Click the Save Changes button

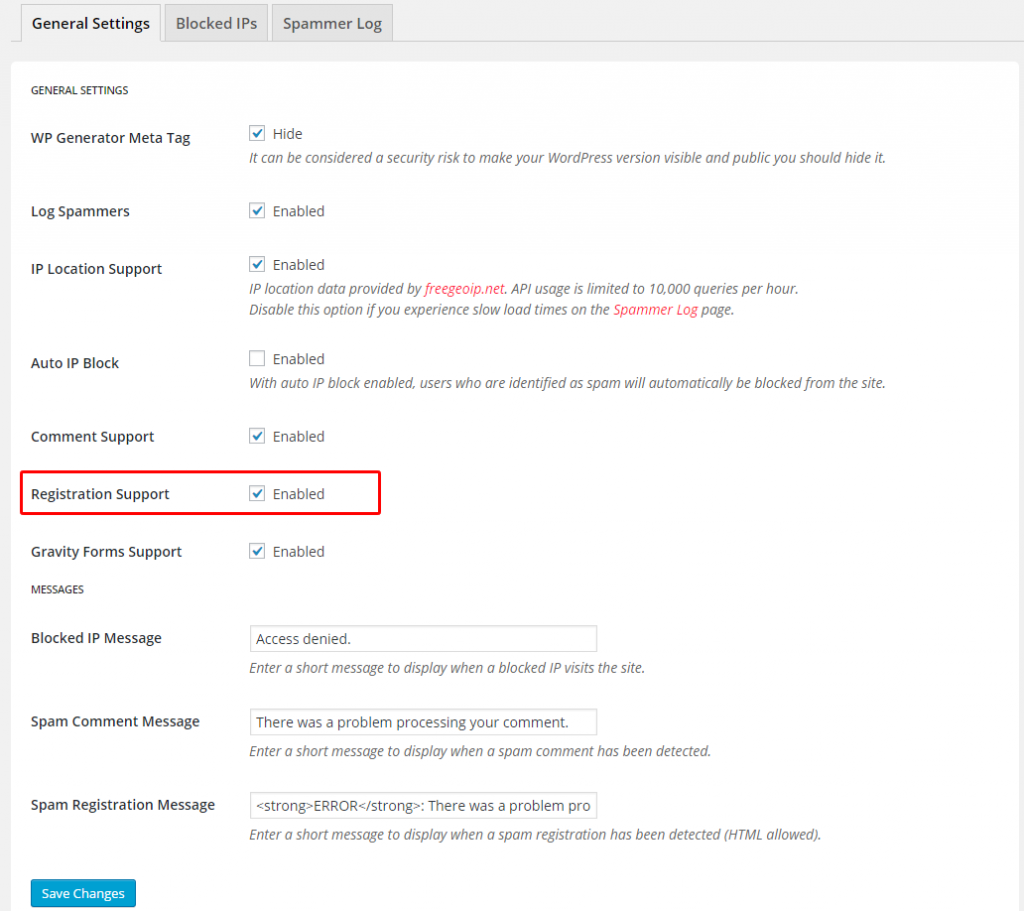click(83, 893)
